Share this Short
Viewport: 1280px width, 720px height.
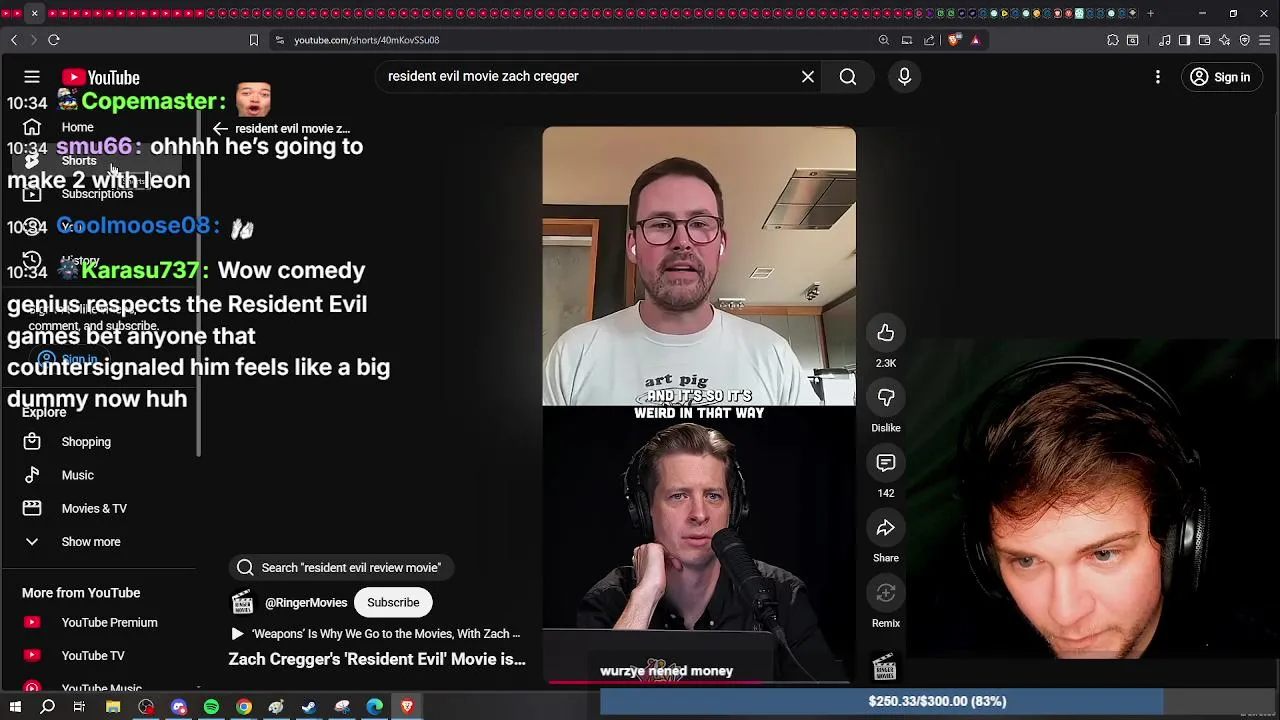point(886,528)
